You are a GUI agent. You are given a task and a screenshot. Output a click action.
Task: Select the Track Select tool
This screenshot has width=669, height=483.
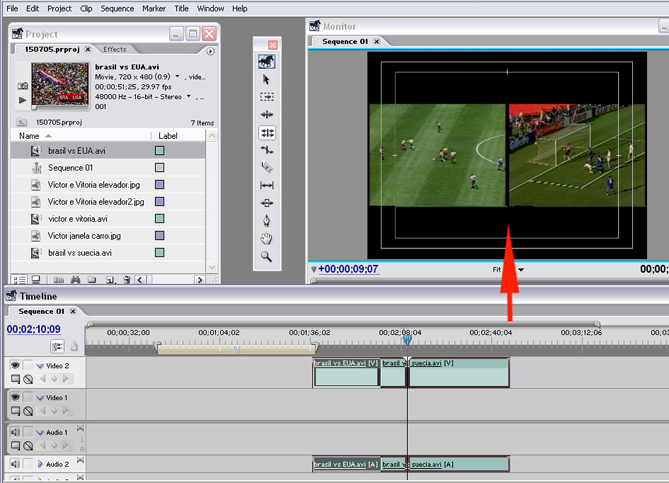click(x=267, y=97)
